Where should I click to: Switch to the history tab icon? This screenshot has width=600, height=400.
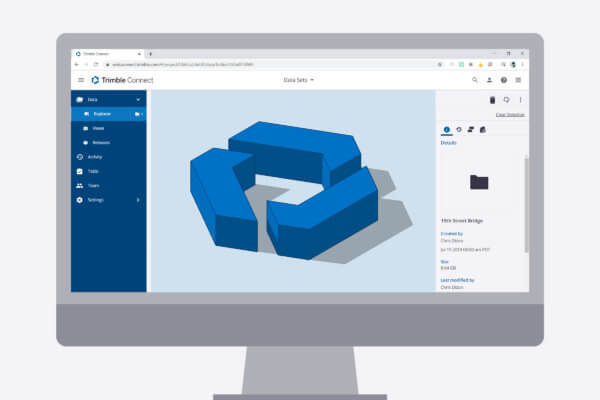coord(458,130)
